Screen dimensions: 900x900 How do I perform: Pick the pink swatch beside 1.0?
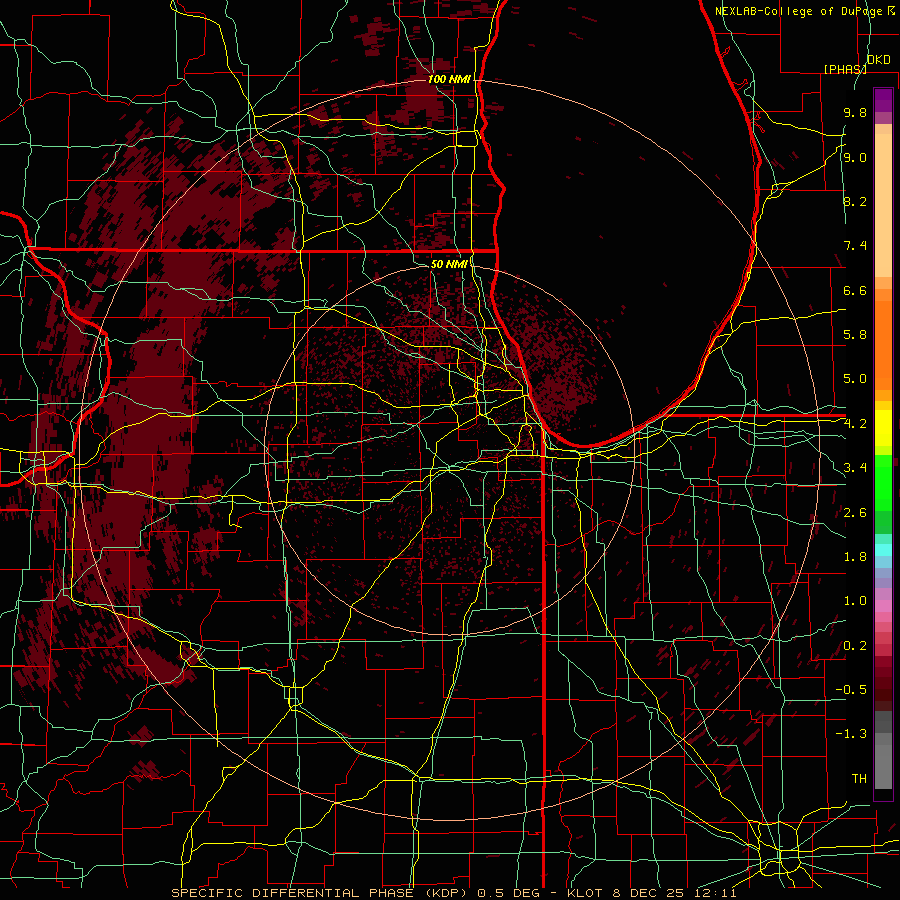883,606
